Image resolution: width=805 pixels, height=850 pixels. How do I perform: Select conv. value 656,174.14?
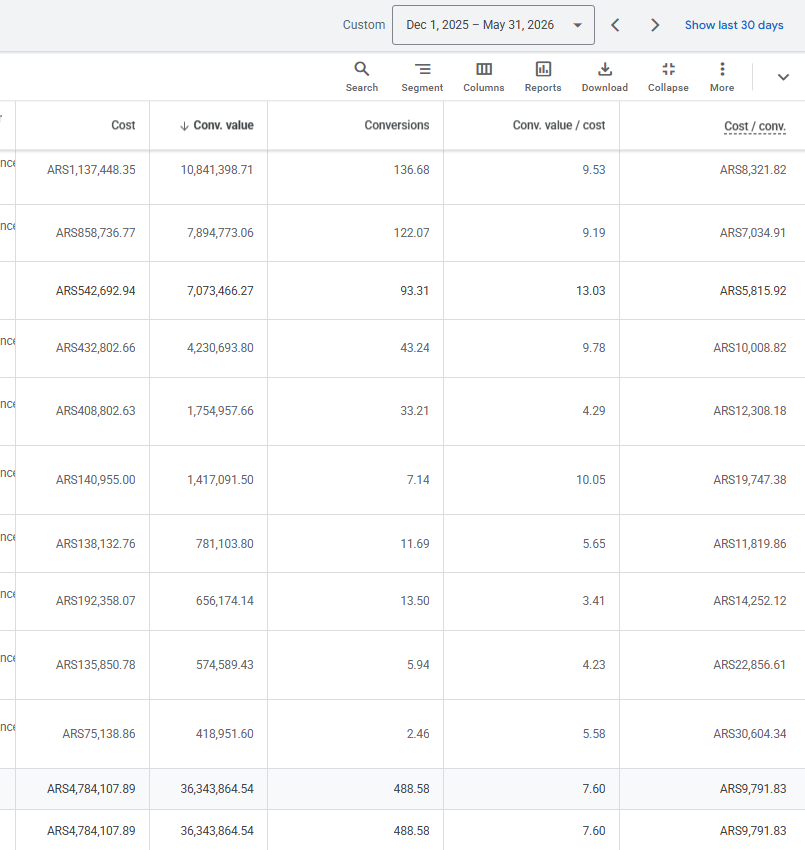click(224, 601)
